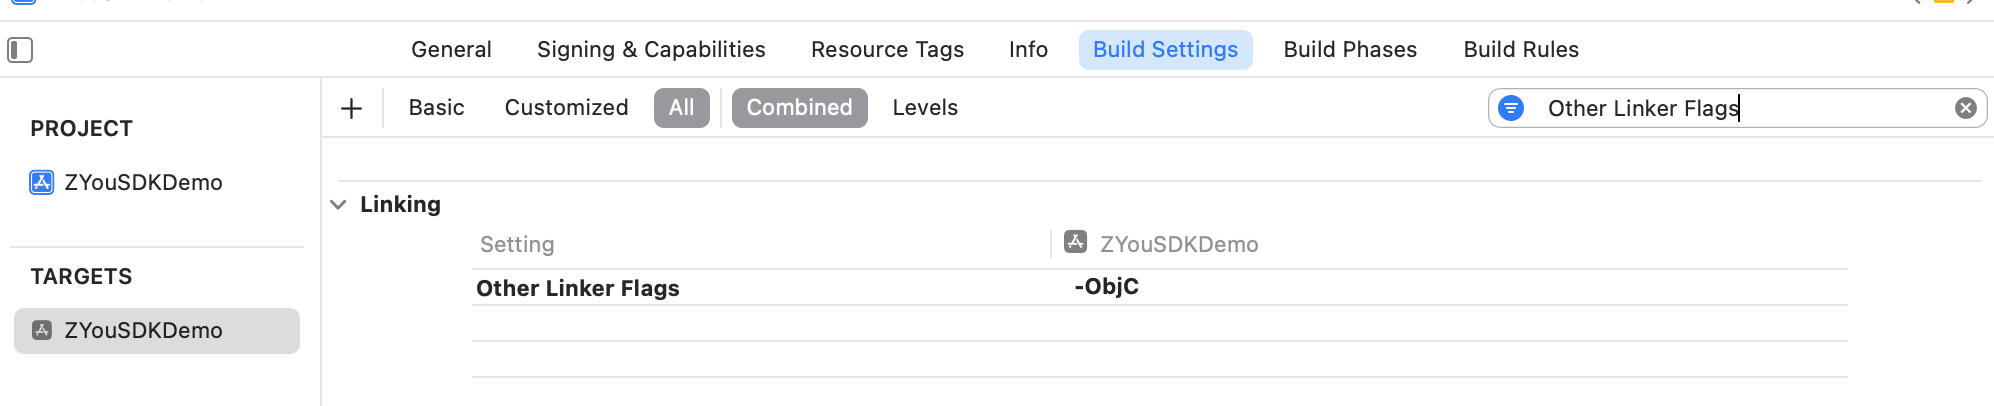The height and width of the screenshot is (406, 1994).
Task: Show Customized build settings only
Action: [566, 108]
